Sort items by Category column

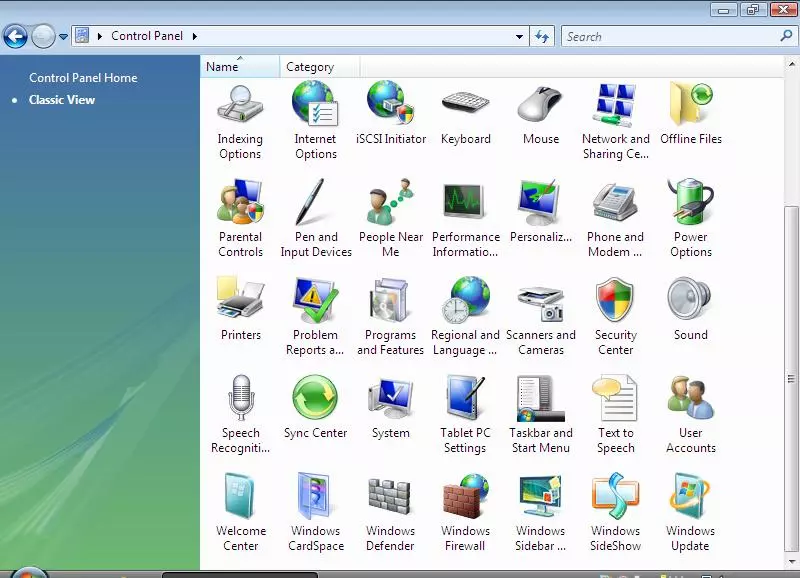(x=319, y=66)
